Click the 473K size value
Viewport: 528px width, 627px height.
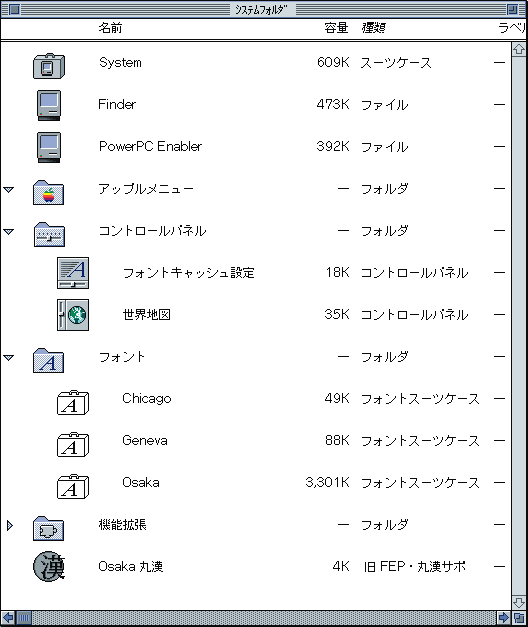(333, 105)
